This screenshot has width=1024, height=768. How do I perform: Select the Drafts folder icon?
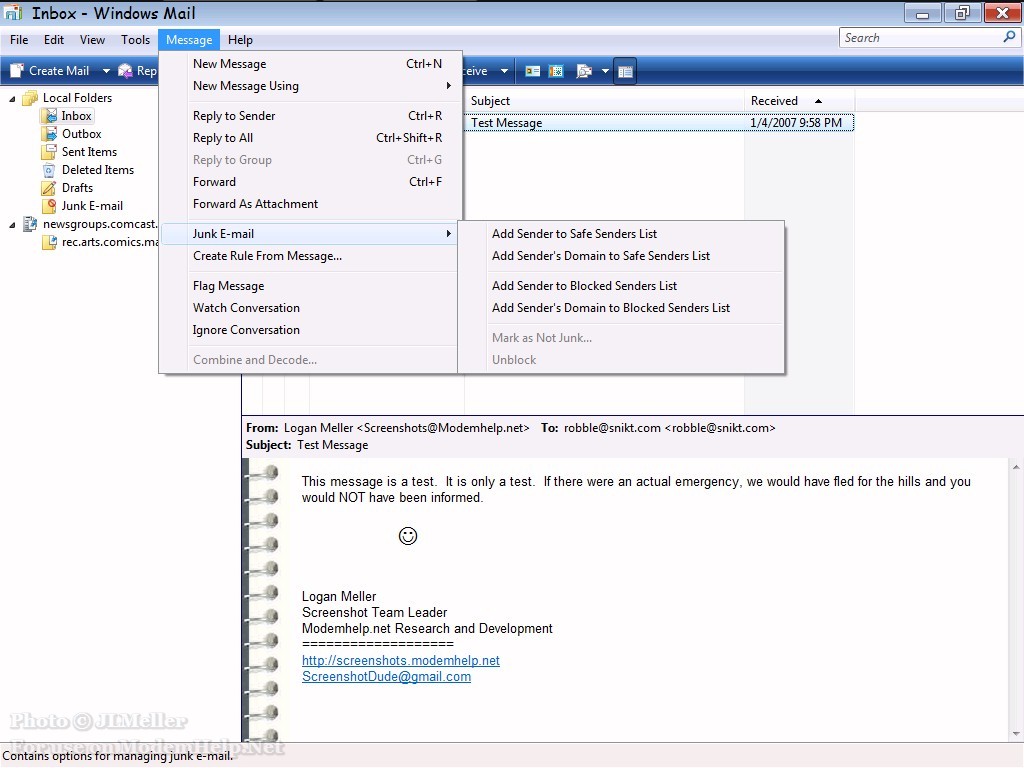click(50, 188)
